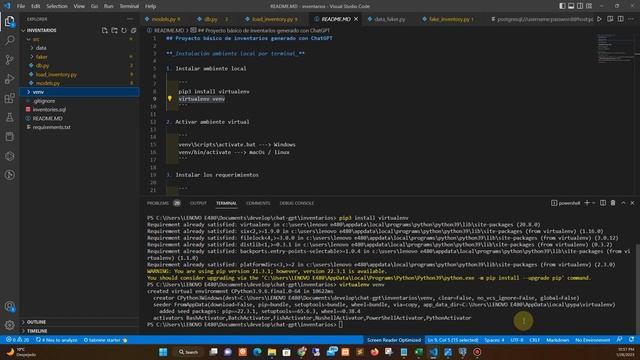Open editor more actions ellipsis
640x360 pixels.
(631, 19)
